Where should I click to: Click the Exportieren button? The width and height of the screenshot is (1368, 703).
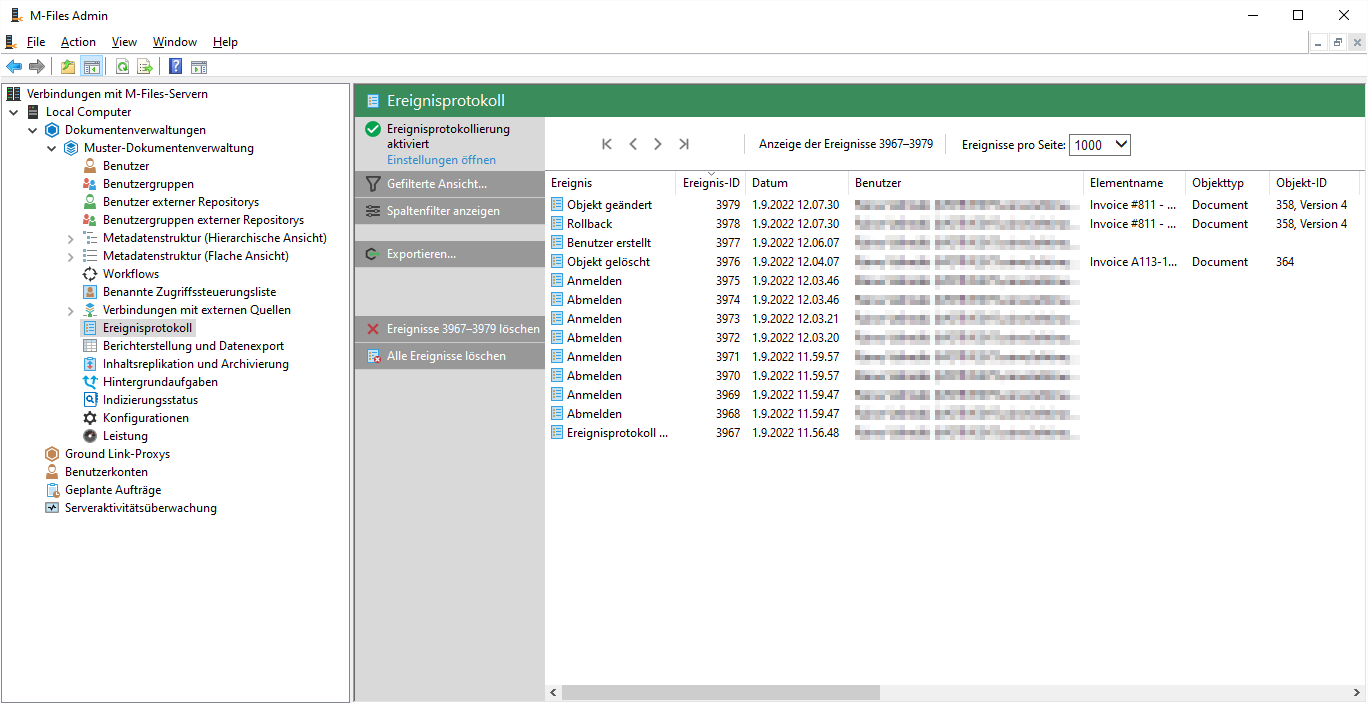pos(421,254)
